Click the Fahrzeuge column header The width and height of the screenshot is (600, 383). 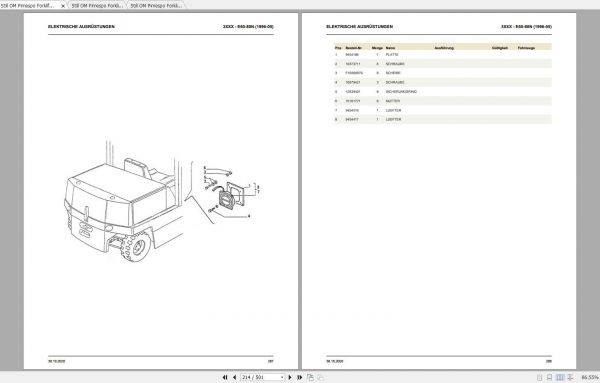point(526,48)
